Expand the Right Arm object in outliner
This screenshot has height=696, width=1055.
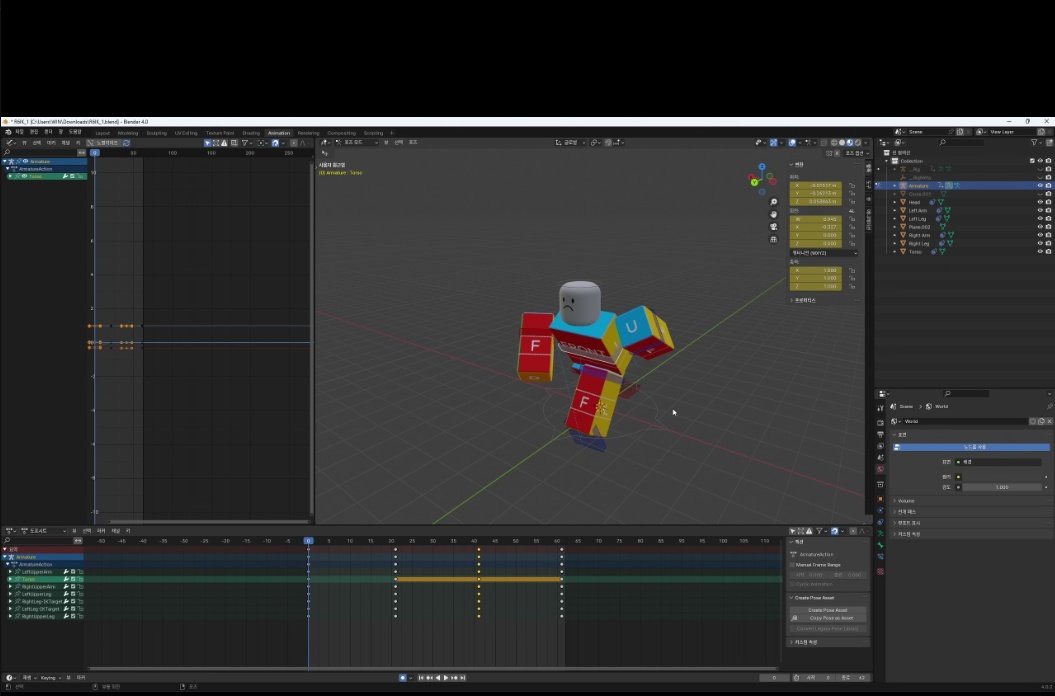(x=895, y=236)
